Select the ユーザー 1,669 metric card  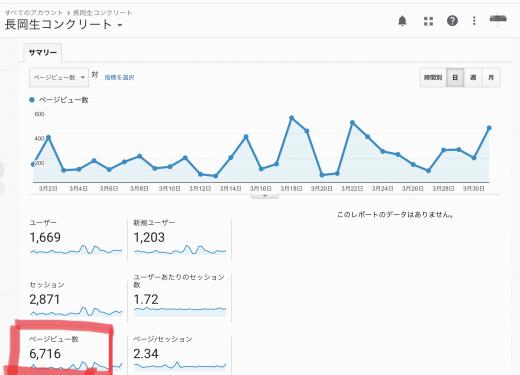[76, 237]
